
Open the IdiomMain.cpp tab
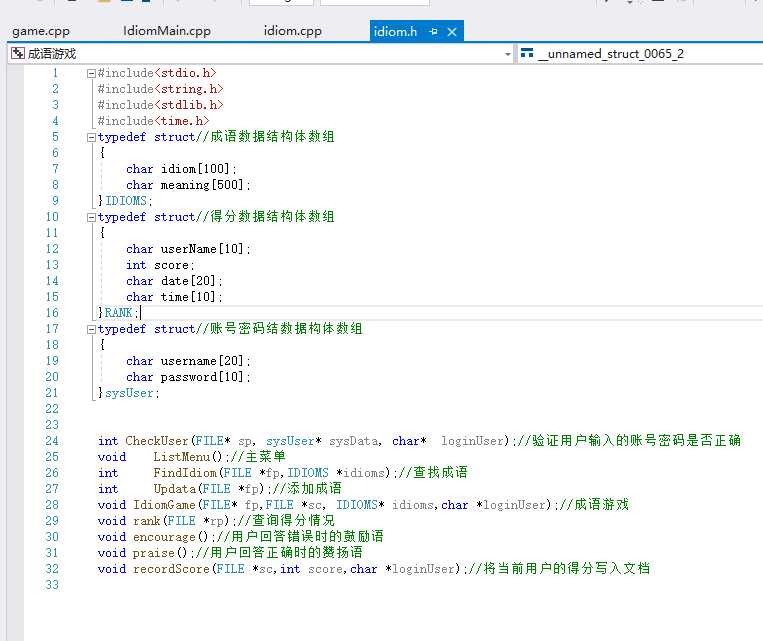tap(167, 31)
